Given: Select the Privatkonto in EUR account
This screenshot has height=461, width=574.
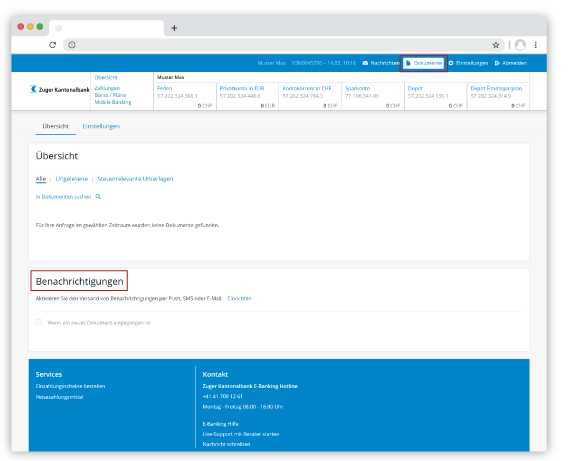Looking at the screenshot, I should [247, 96].
